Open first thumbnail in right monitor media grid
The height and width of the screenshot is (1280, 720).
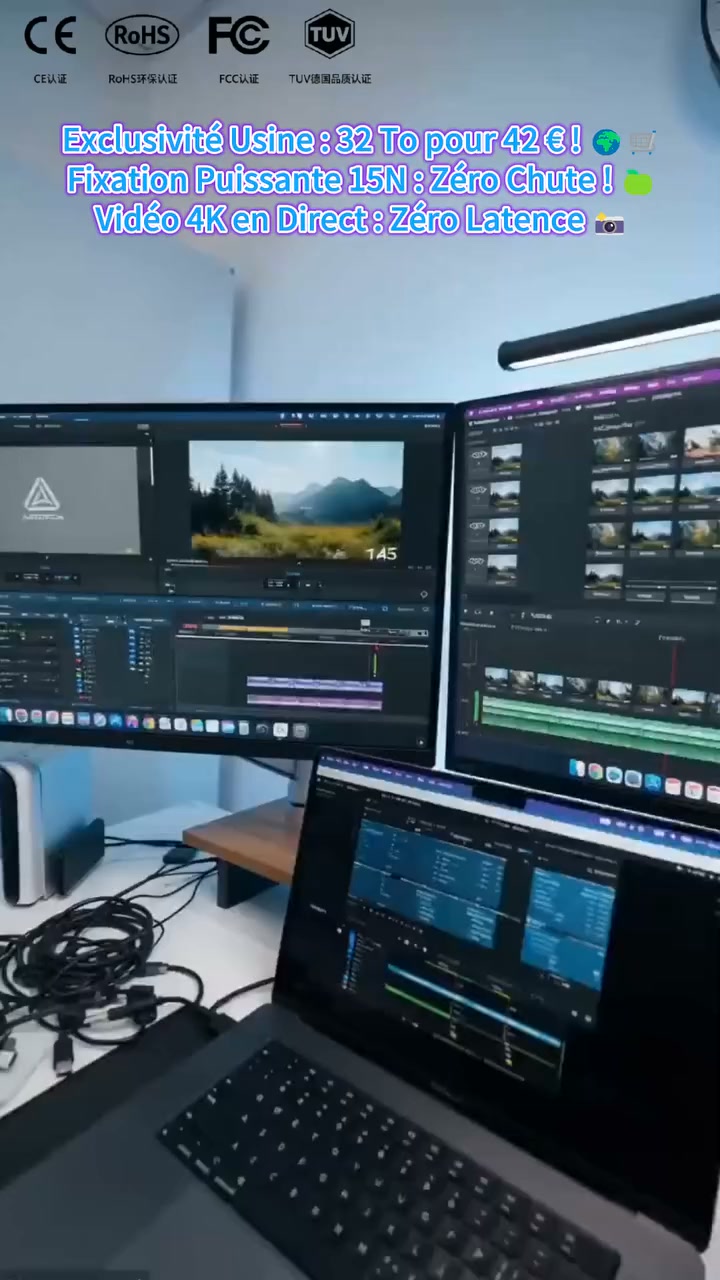pos(611,450)
